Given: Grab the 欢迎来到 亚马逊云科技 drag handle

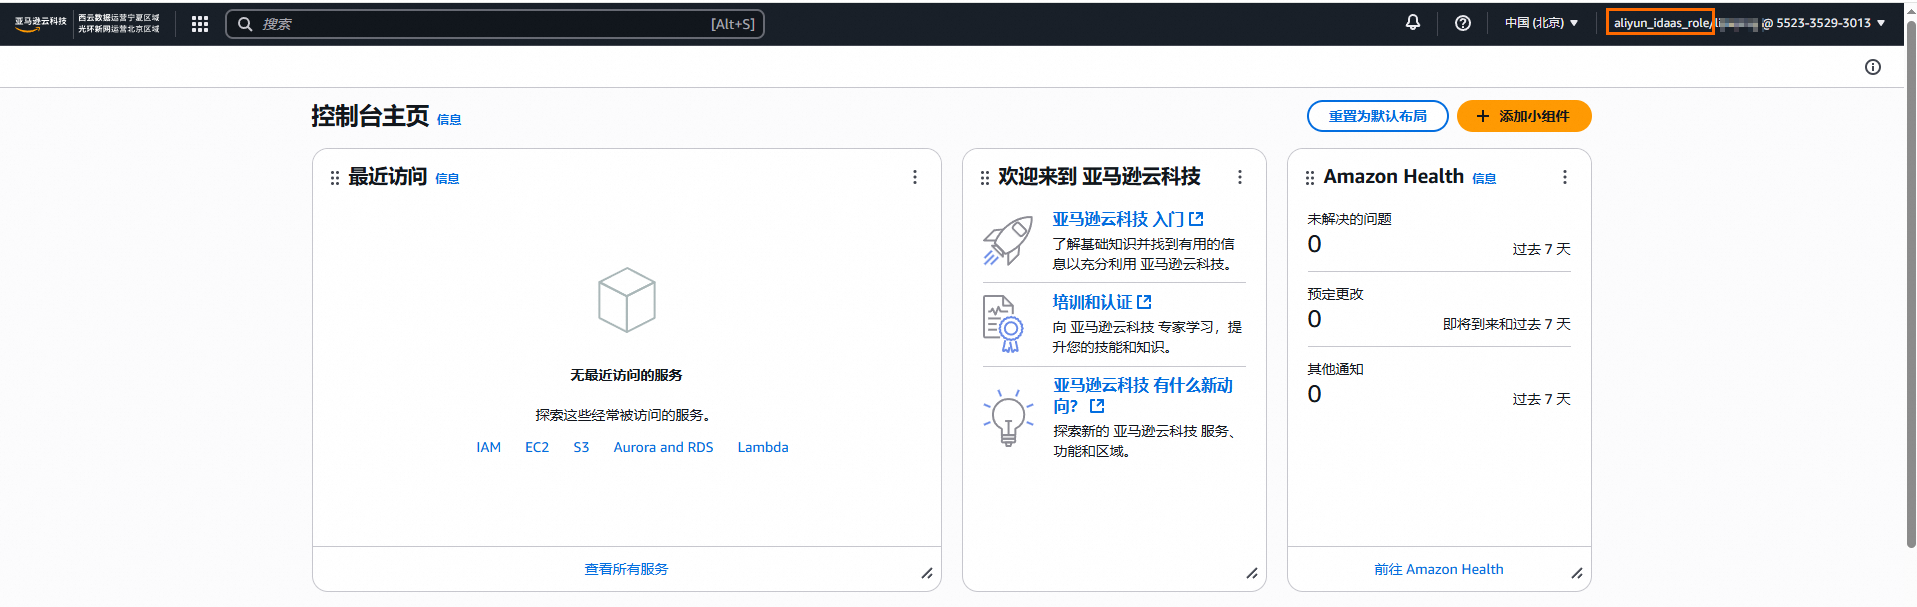Looking at the screenshot, I should 985,178.
